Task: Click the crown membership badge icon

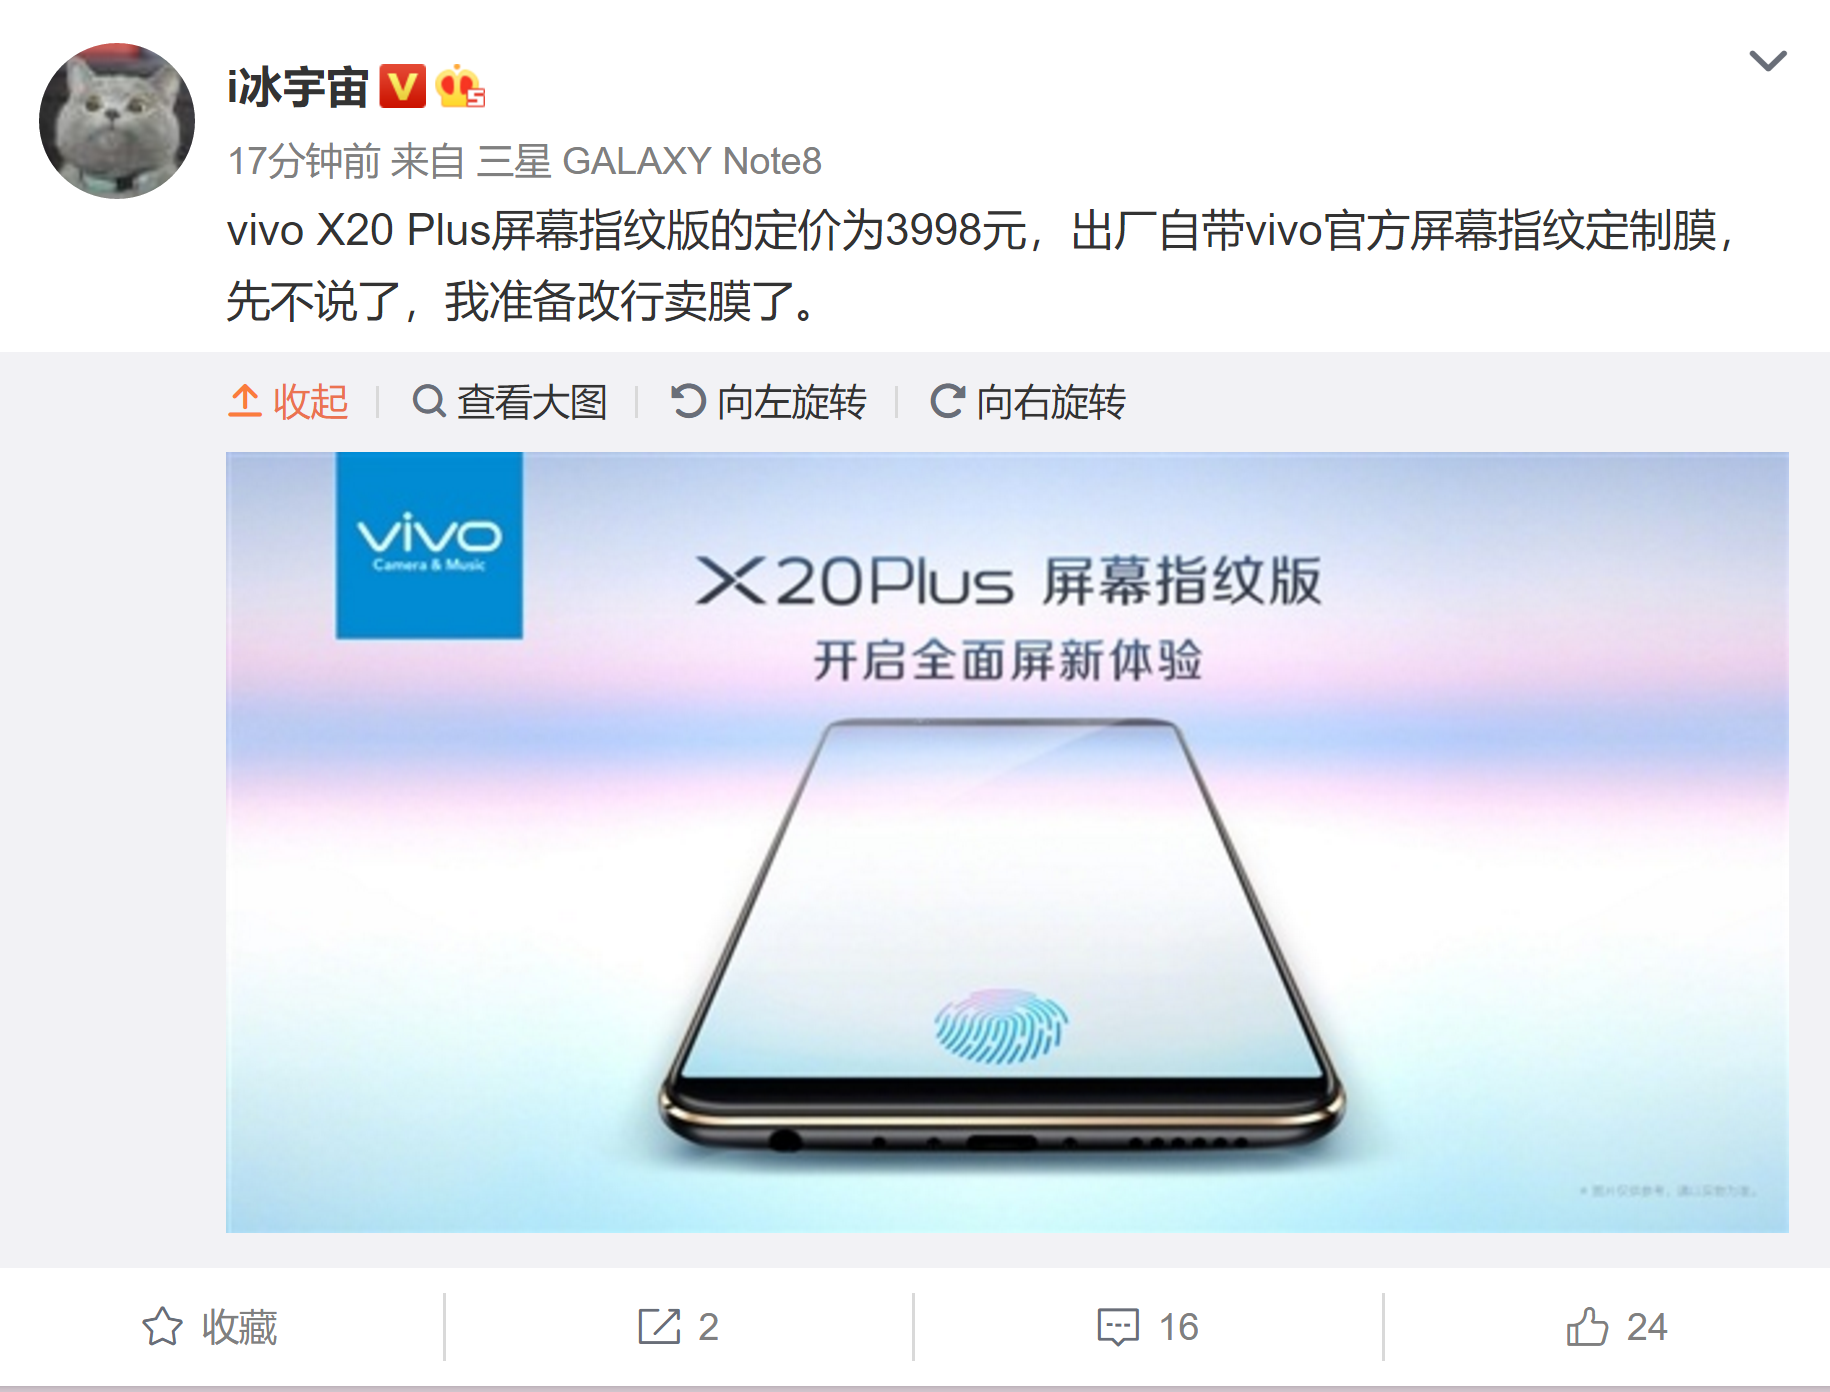Action: pos(460,87)
